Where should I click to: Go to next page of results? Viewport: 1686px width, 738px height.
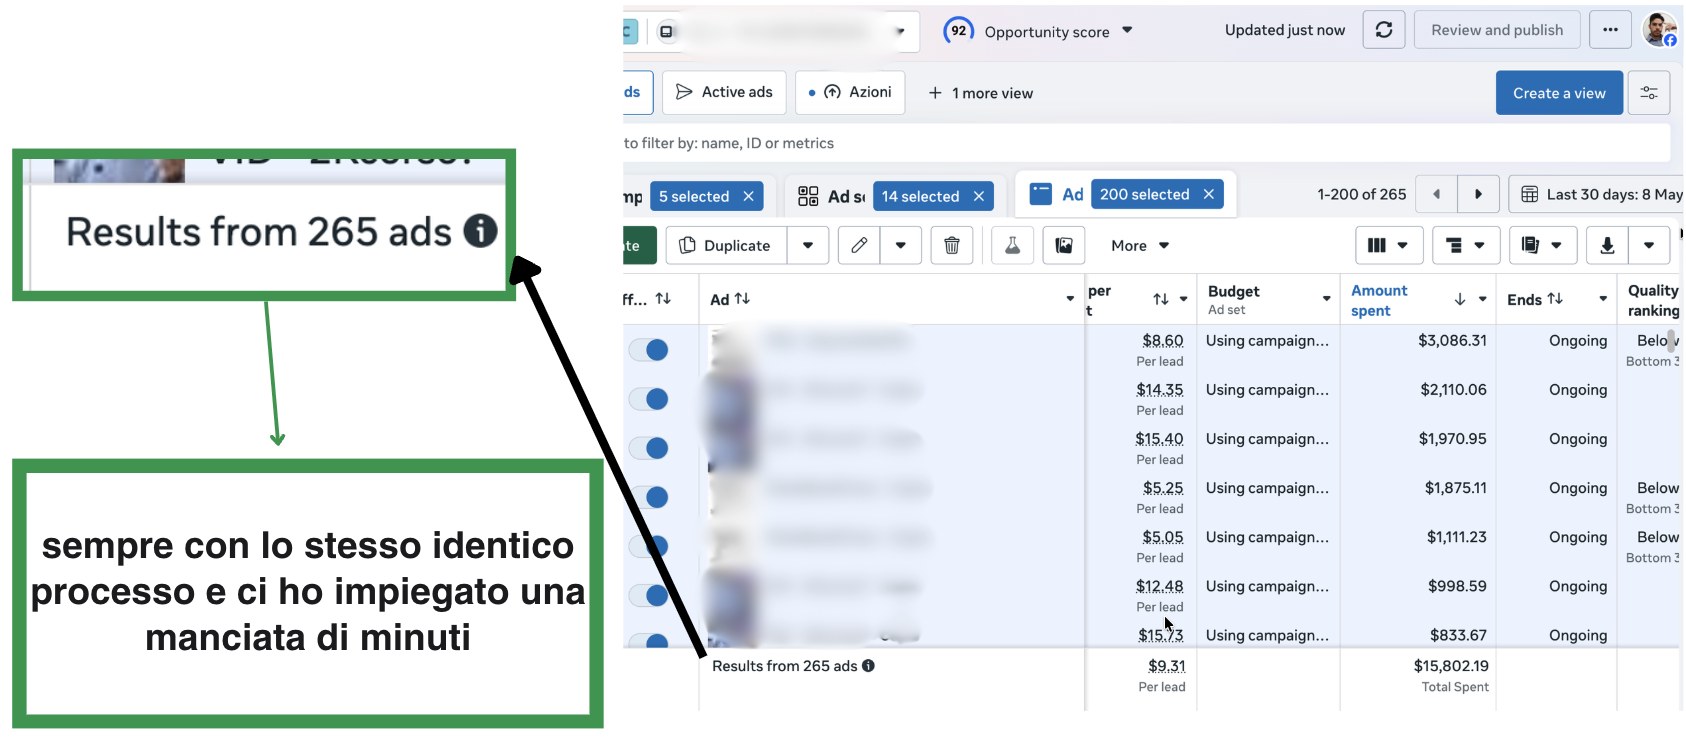1478,194
